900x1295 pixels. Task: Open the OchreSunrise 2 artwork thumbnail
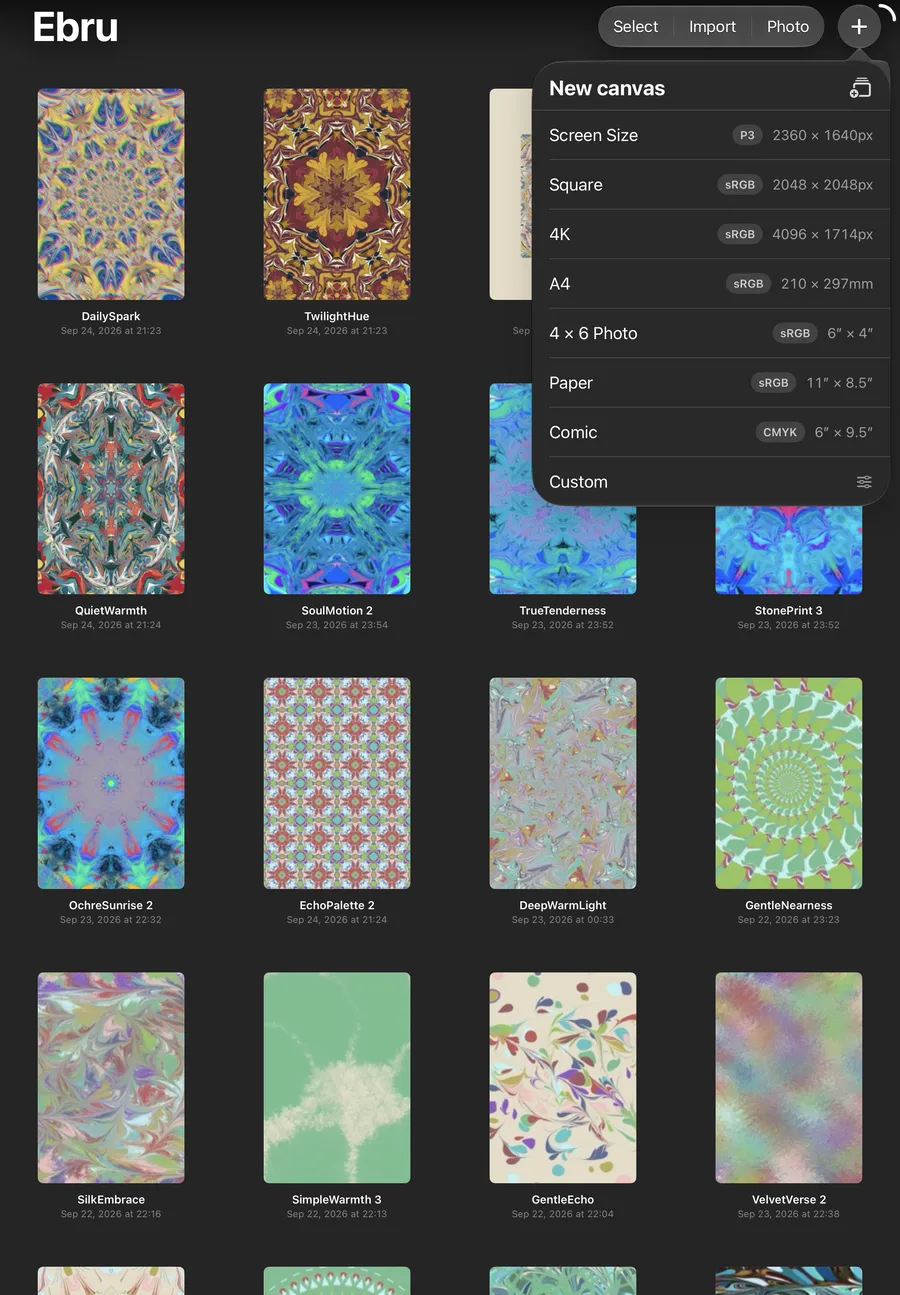[111, 783]
